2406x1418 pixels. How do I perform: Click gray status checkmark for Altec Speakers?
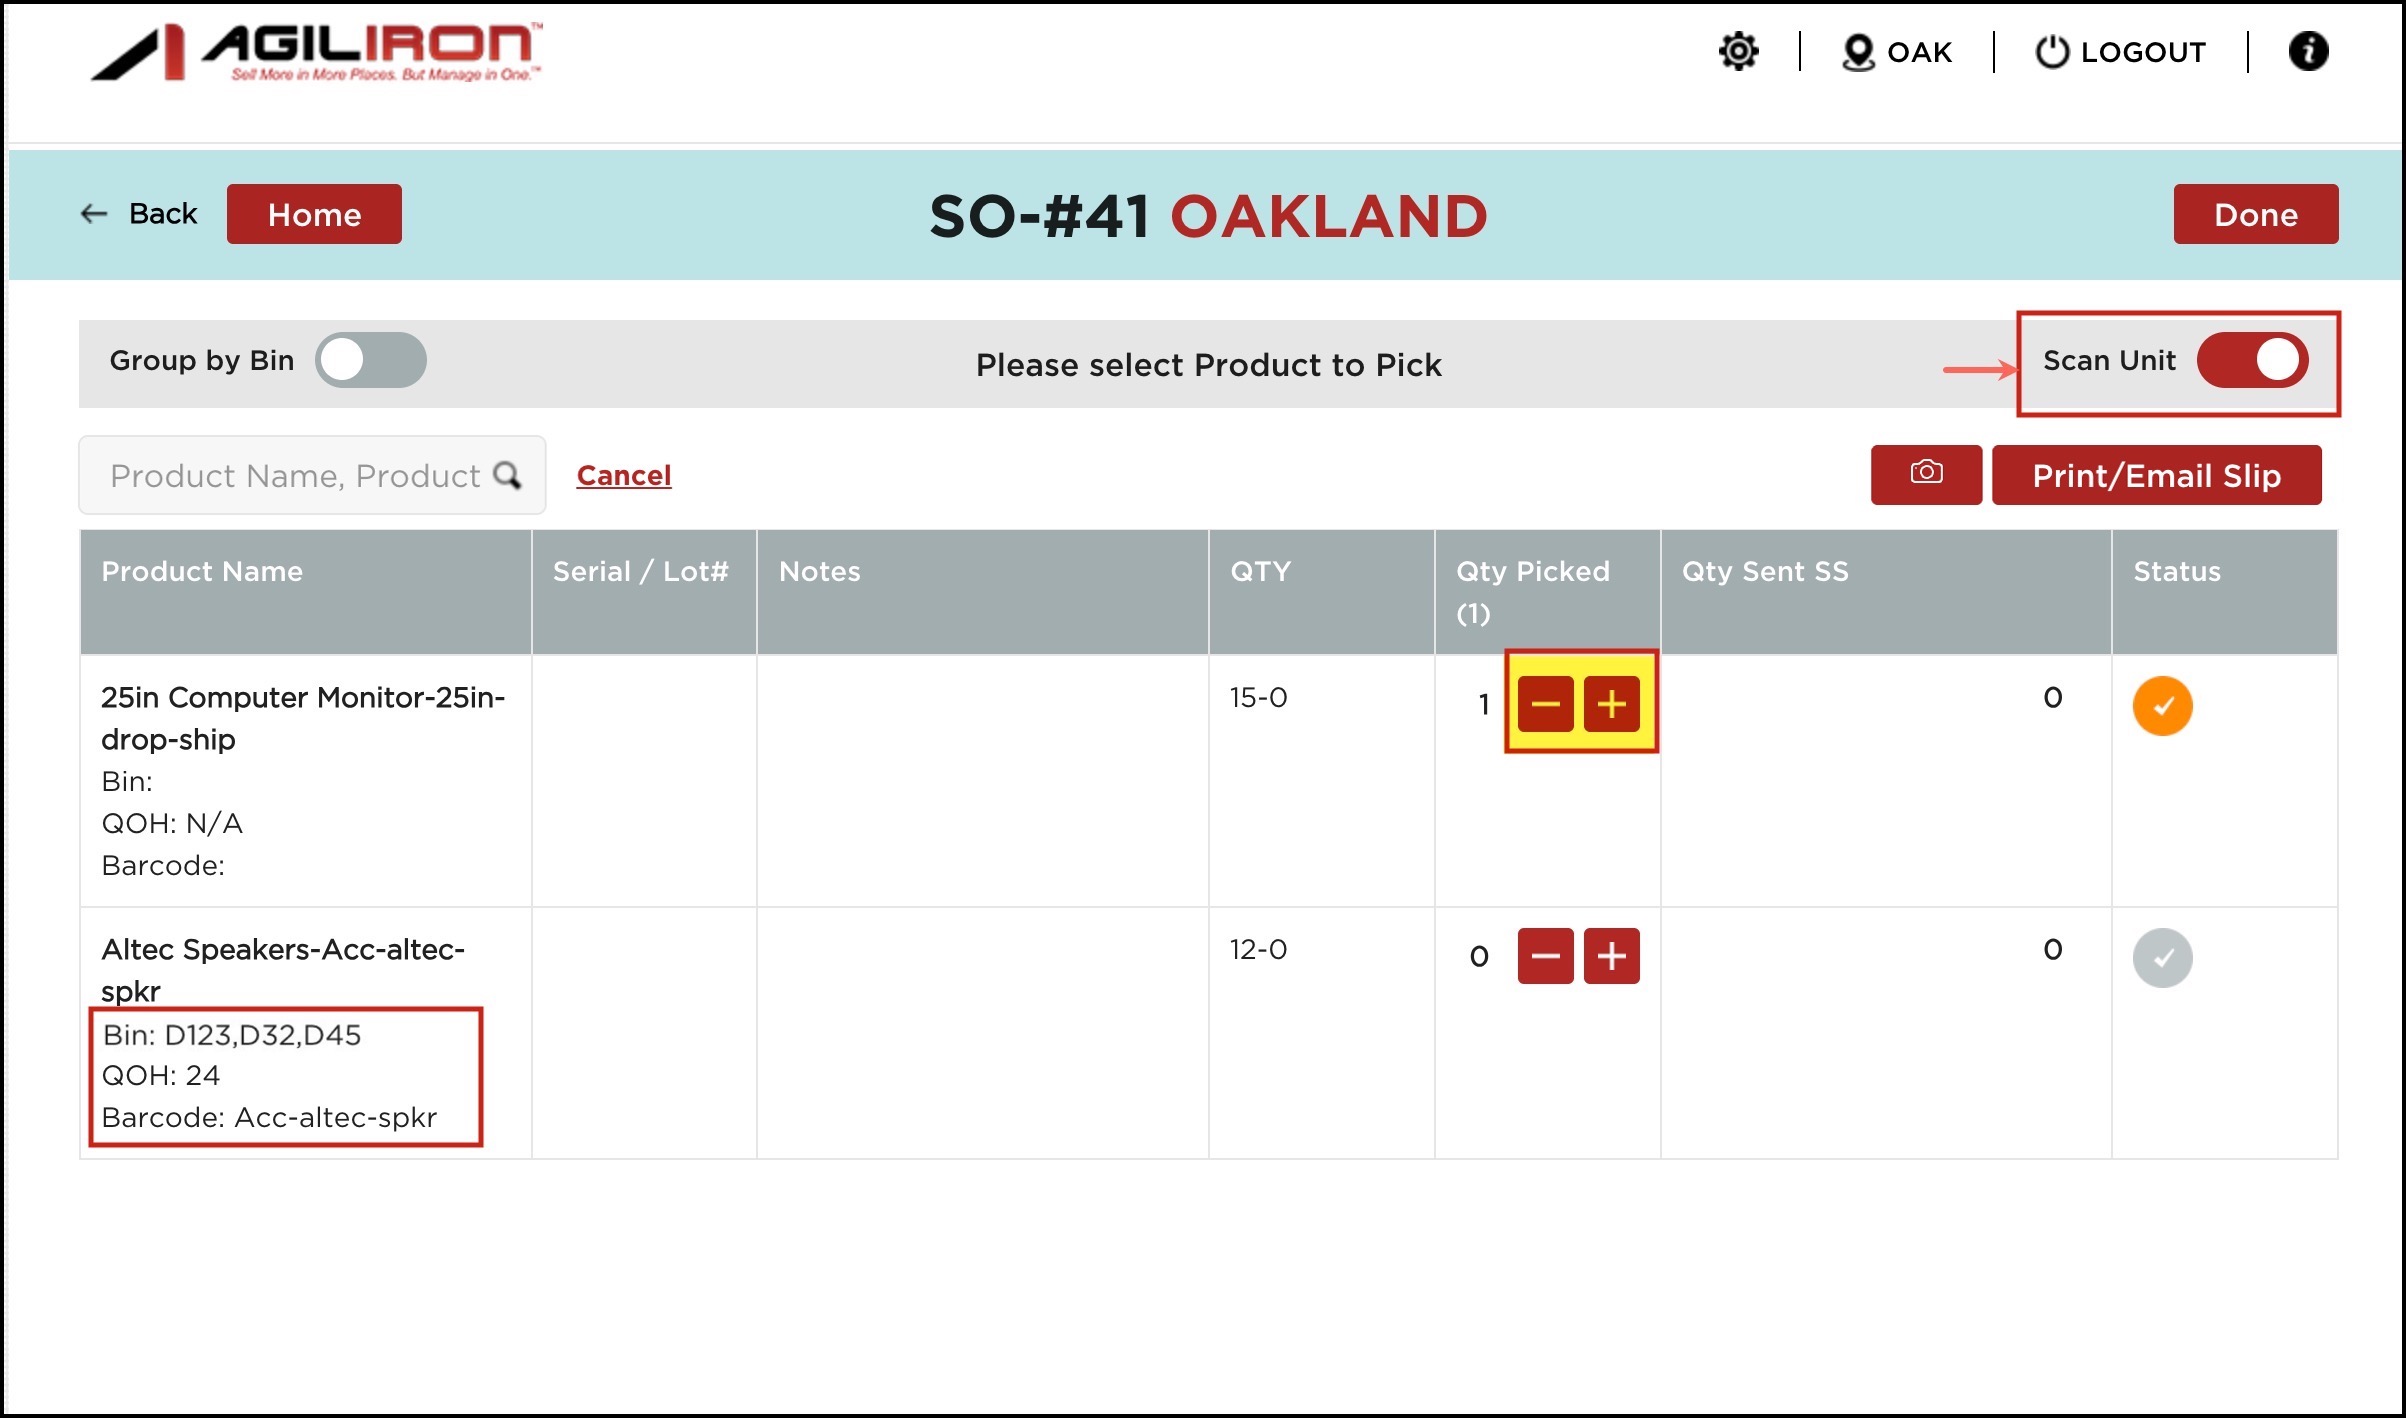(2161, 958)
